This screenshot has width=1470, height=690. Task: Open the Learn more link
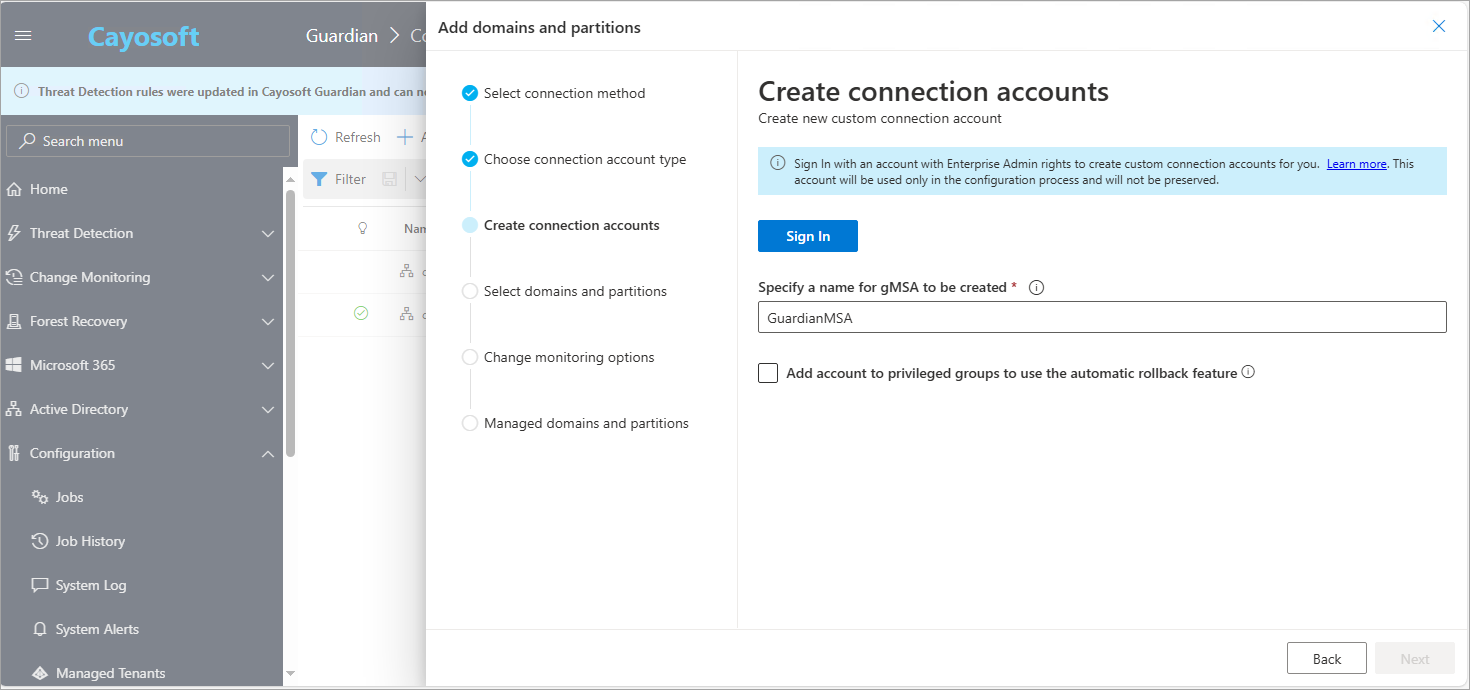[x=1356, y=164]
